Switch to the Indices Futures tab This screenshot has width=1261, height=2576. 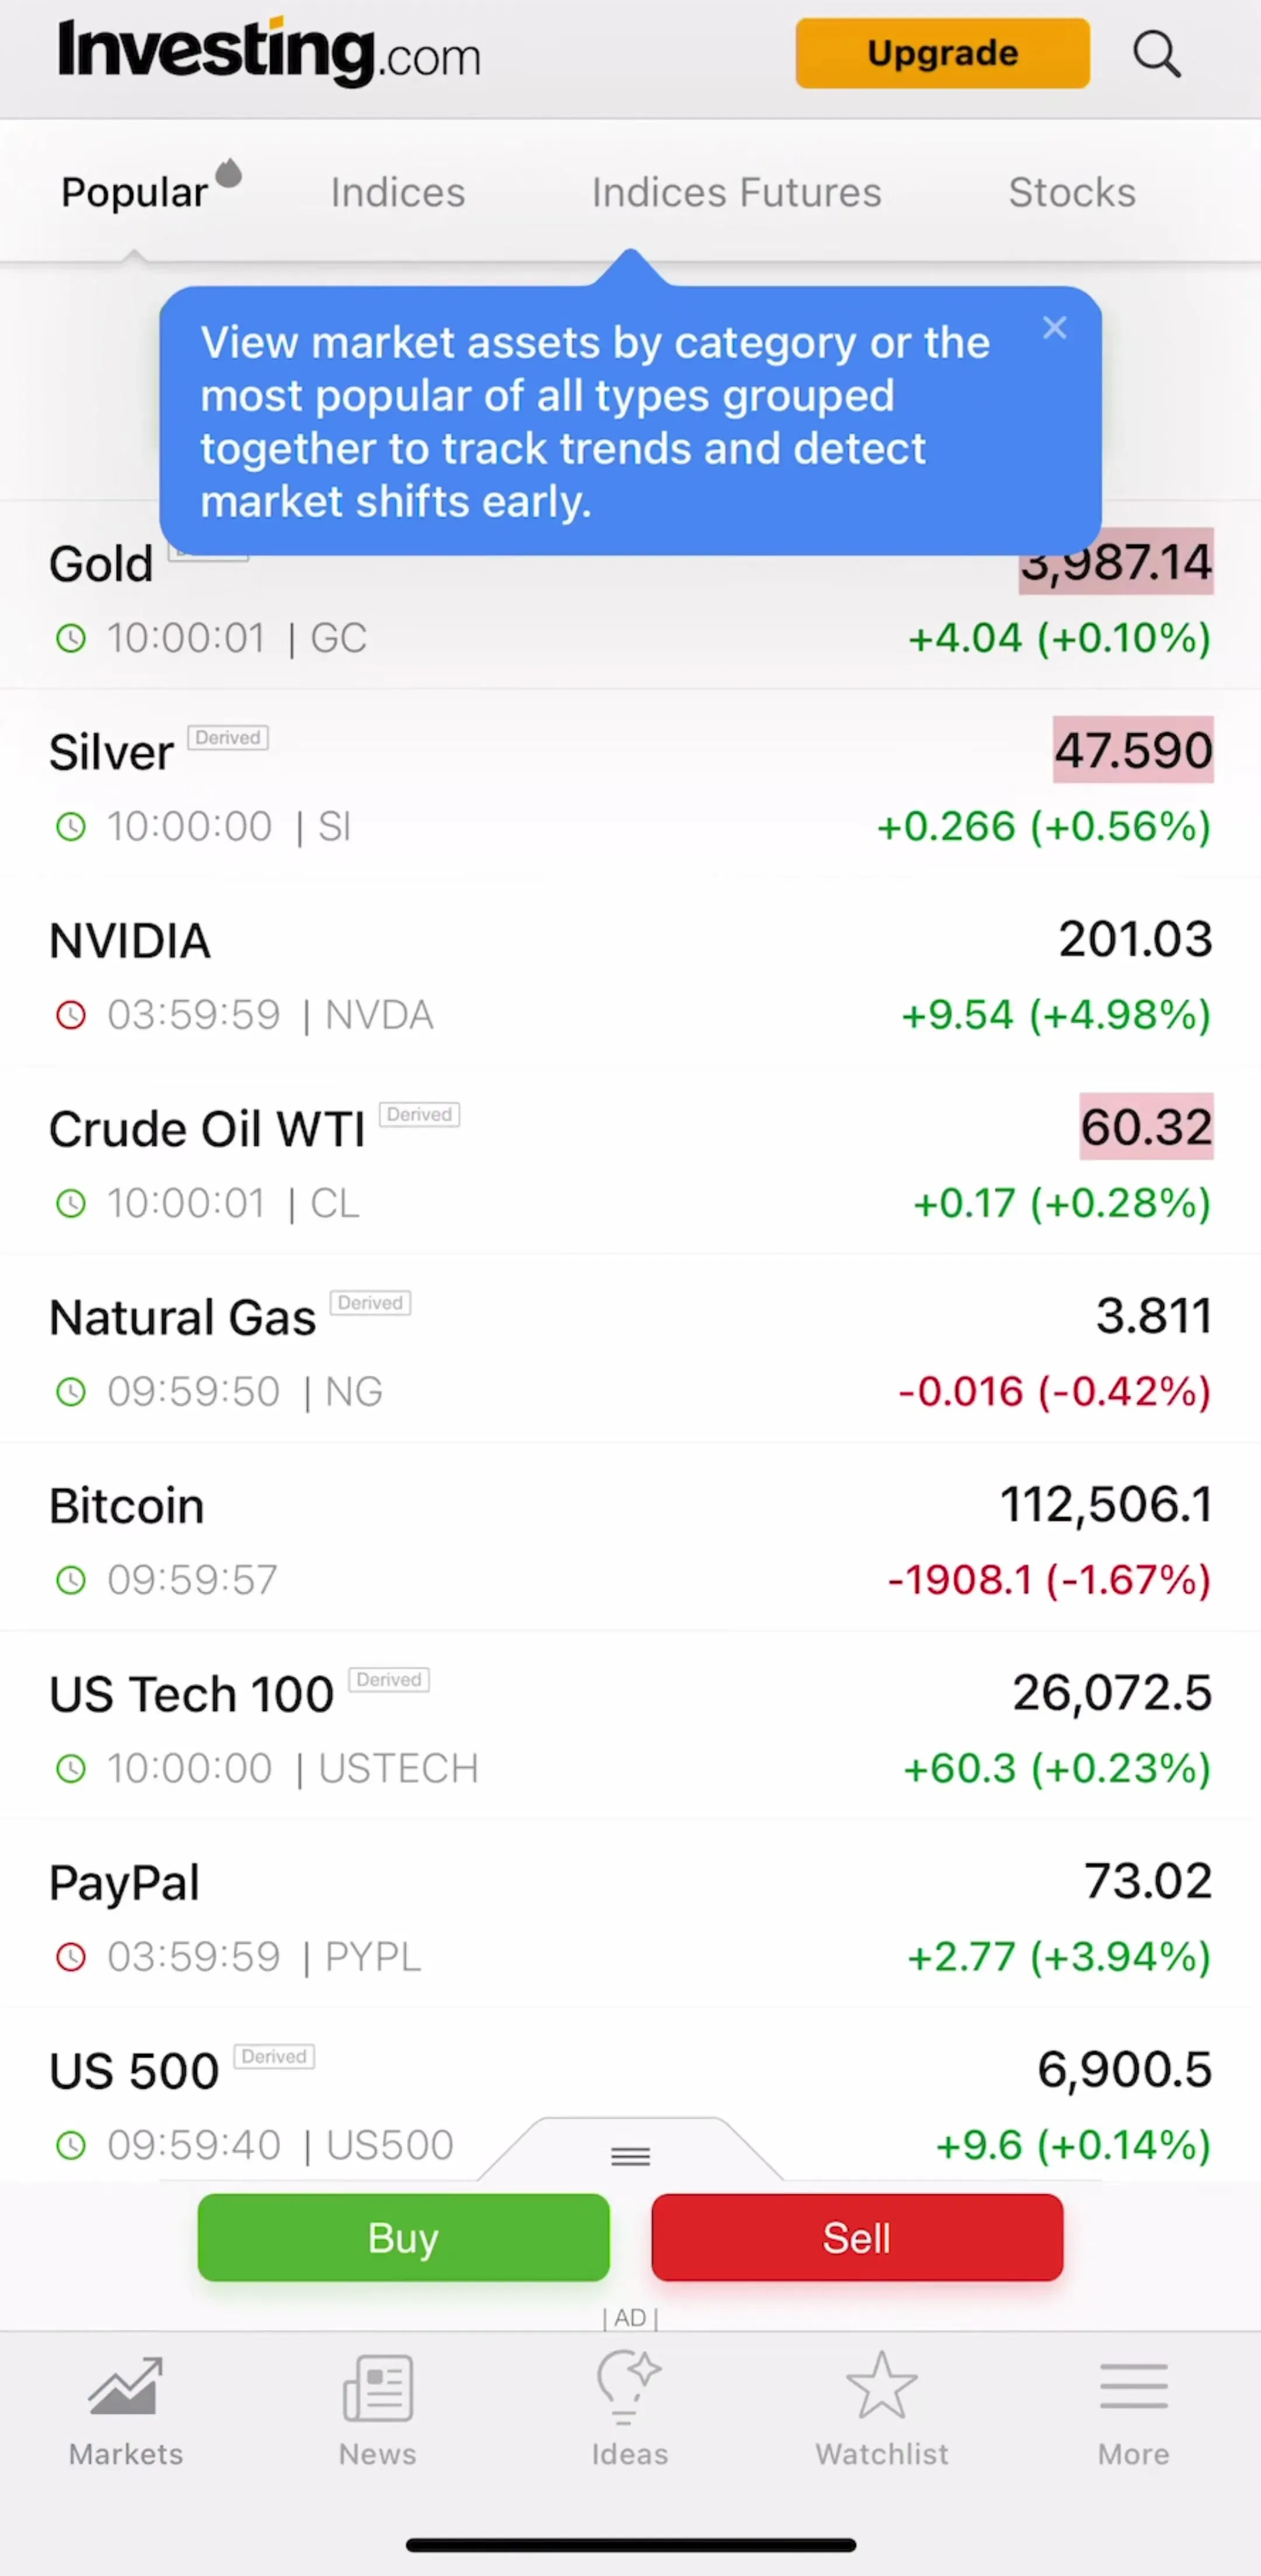point(736,192)
